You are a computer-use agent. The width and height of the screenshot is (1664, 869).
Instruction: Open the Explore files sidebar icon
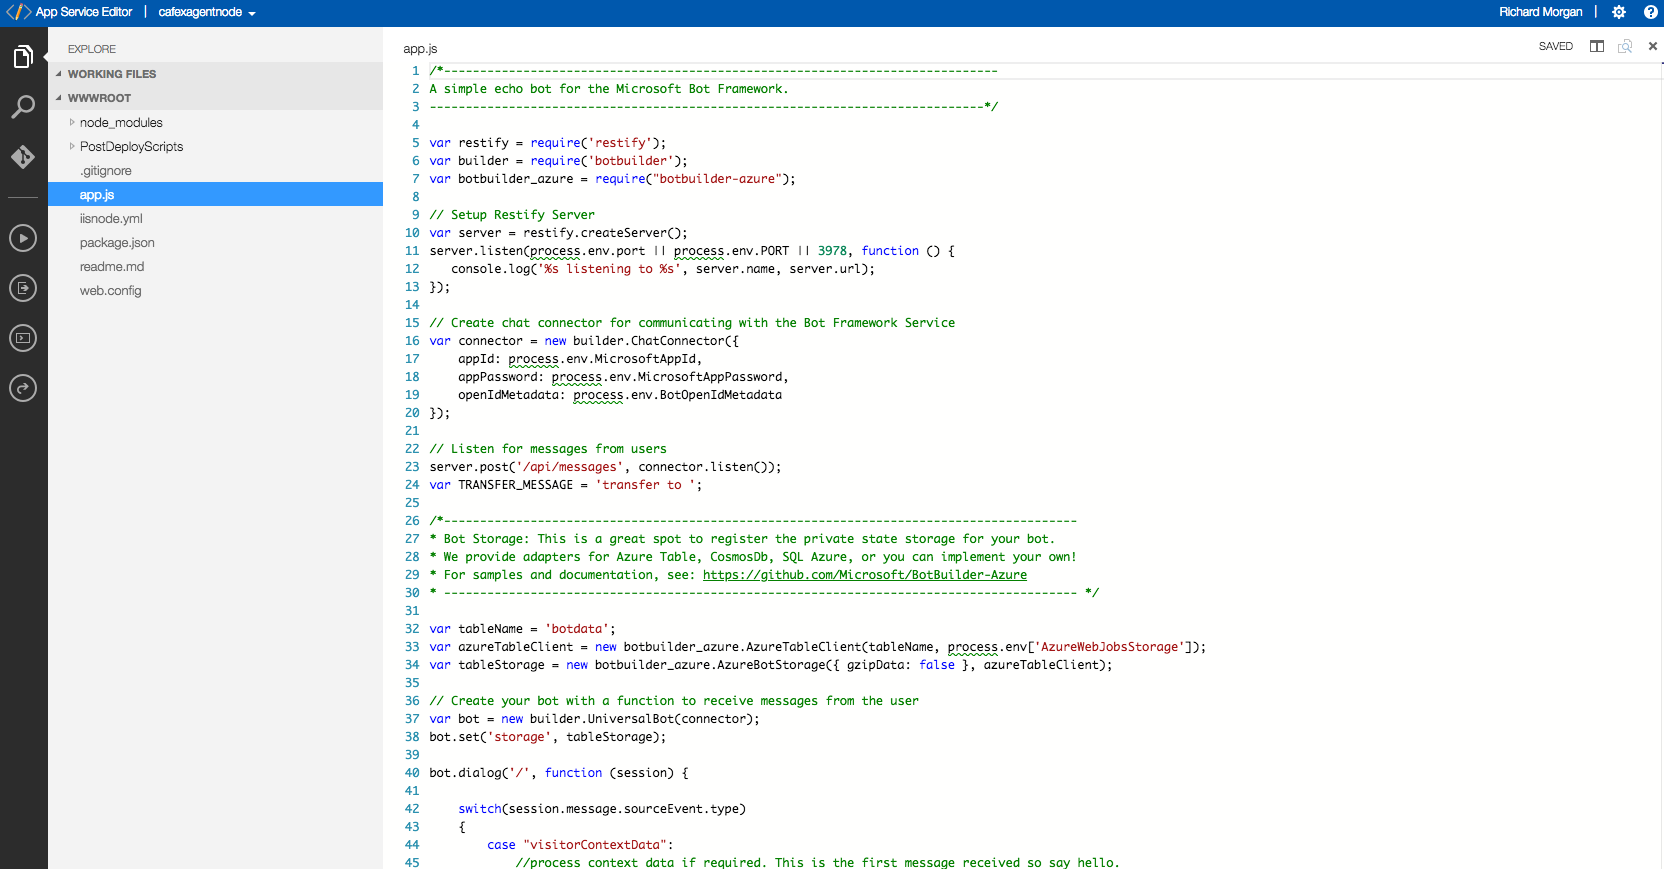pyautogui.click(x=23, y=57)
